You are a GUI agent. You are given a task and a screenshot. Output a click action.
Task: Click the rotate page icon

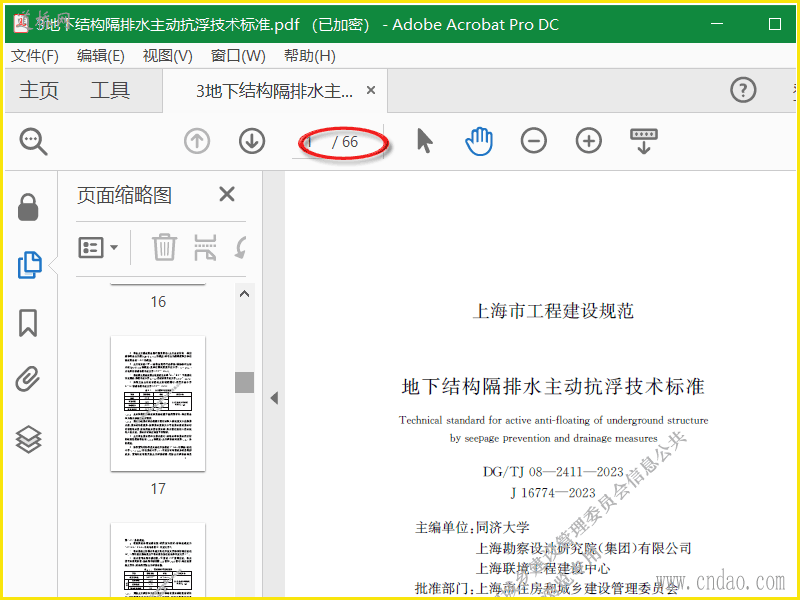[x=240, y=247]
